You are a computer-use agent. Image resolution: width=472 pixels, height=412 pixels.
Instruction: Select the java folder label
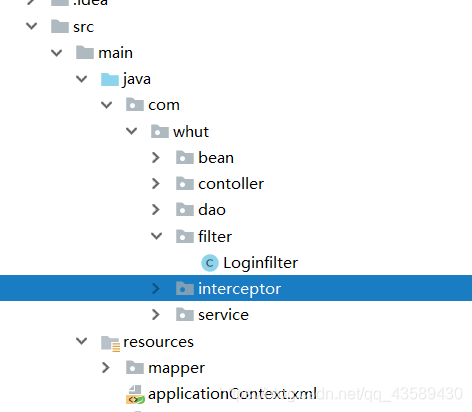pos(137,79)
